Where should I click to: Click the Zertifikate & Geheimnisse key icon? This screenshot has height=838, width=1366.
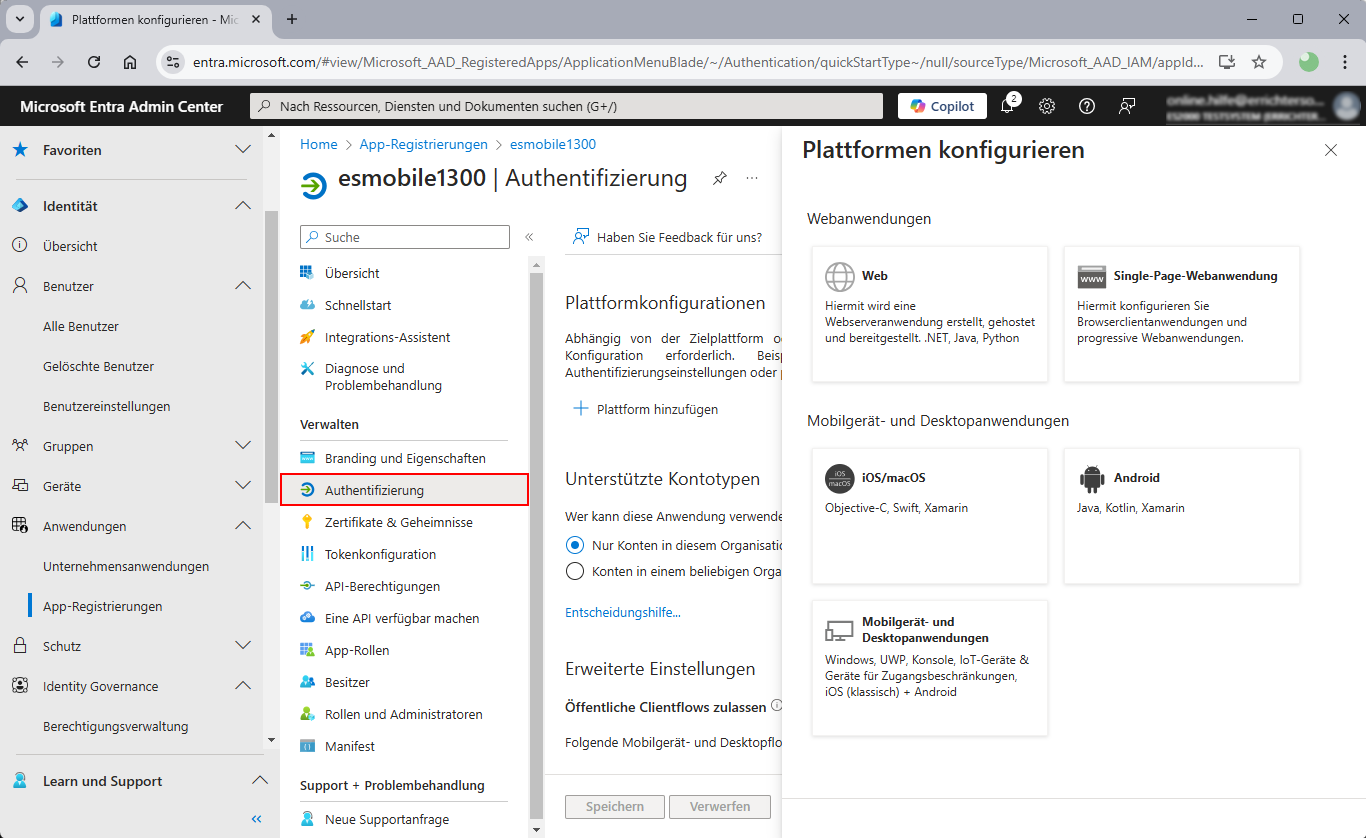click(x=308, y=522)
